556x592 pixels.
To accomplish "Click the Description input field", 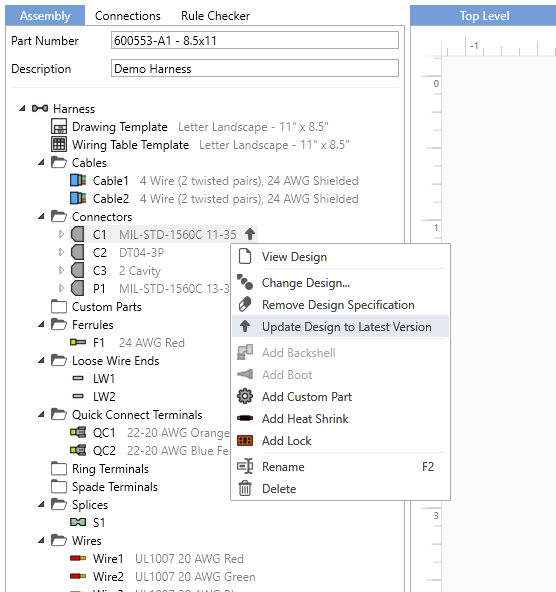I will click(255, 68).
